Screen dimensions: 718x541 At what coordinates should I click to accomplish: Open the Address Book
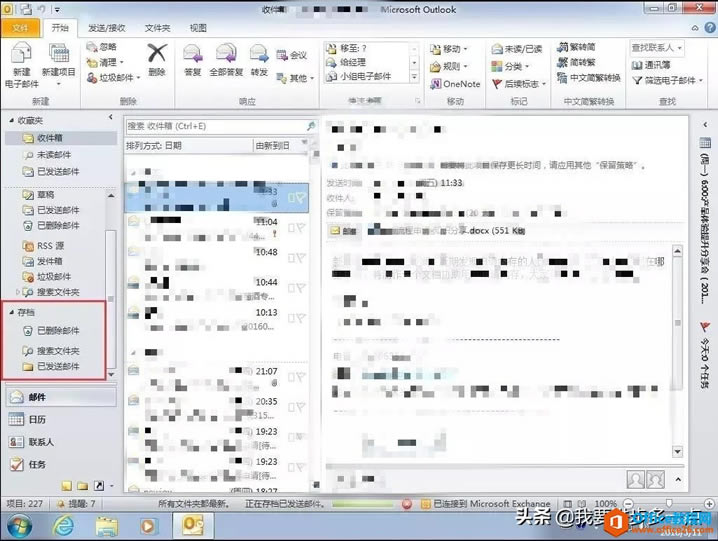(651, 65)
